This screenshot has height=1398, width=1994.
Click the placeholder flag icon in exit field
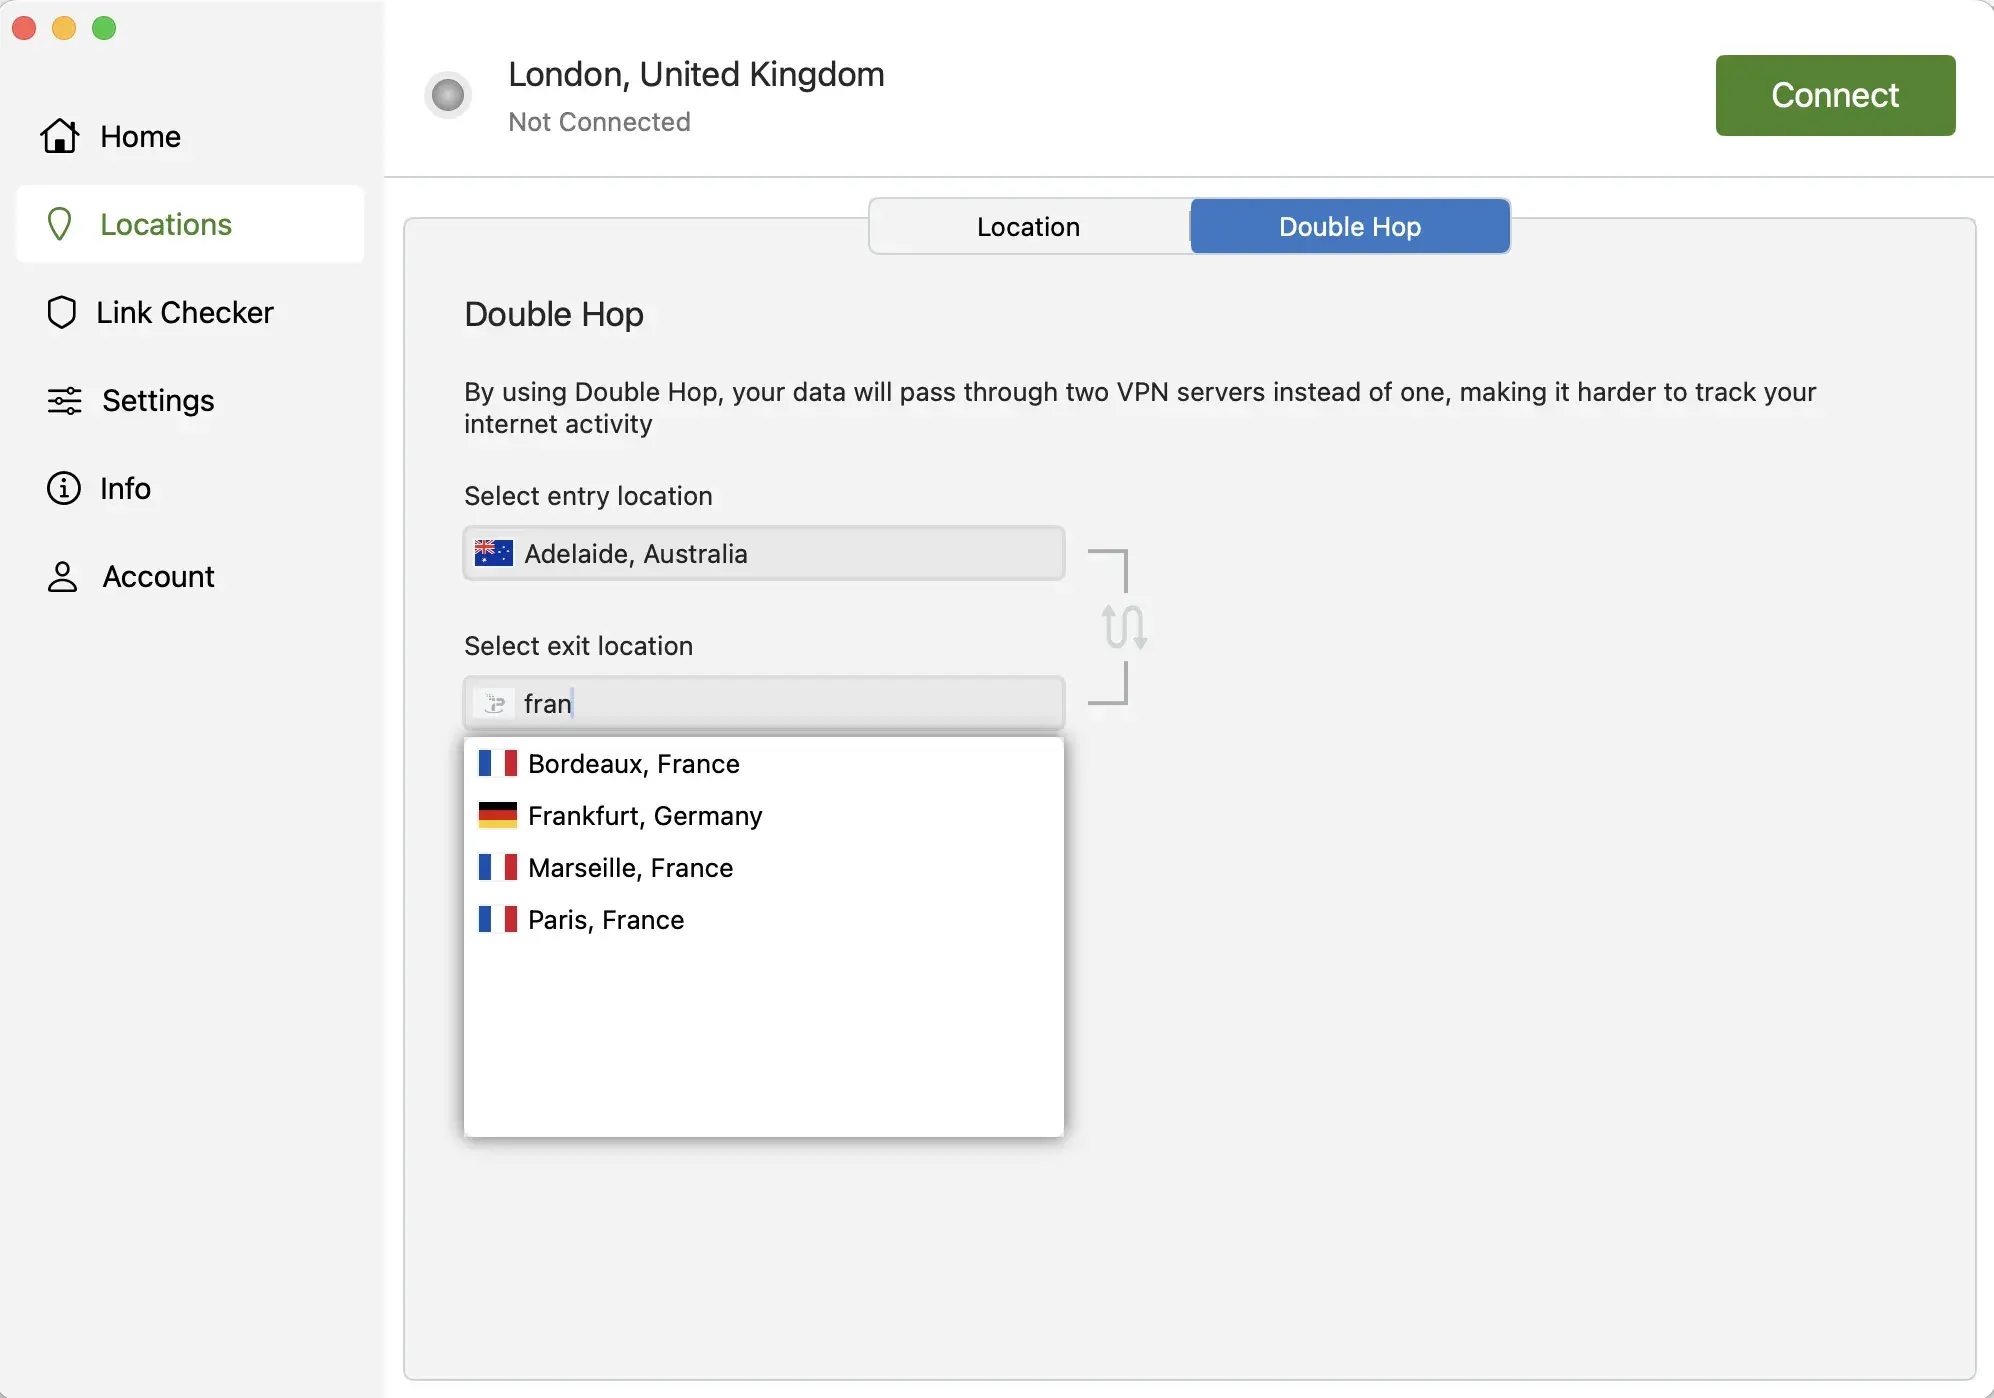[494, 703]
